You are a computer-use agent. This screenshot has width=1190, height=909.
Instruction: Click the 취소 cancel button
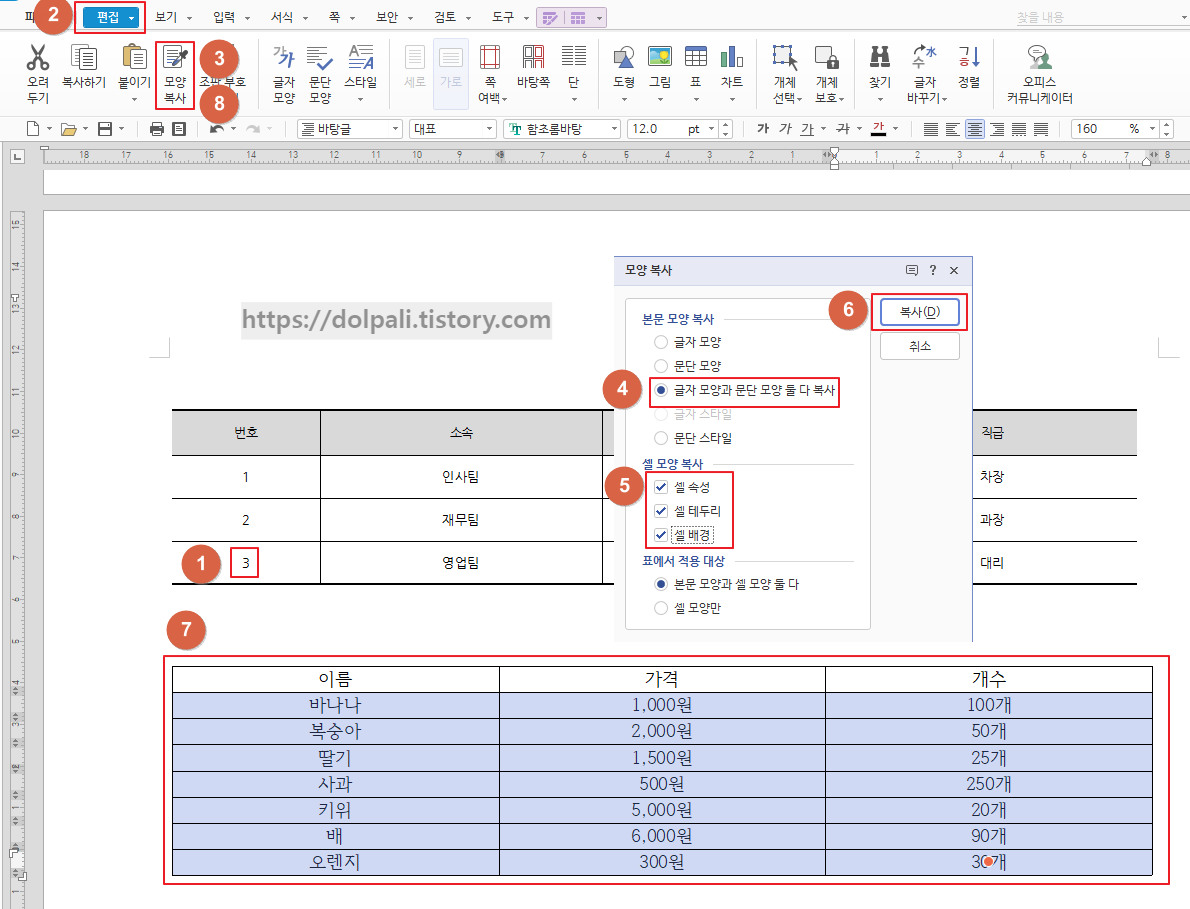[x=920, y=346]
